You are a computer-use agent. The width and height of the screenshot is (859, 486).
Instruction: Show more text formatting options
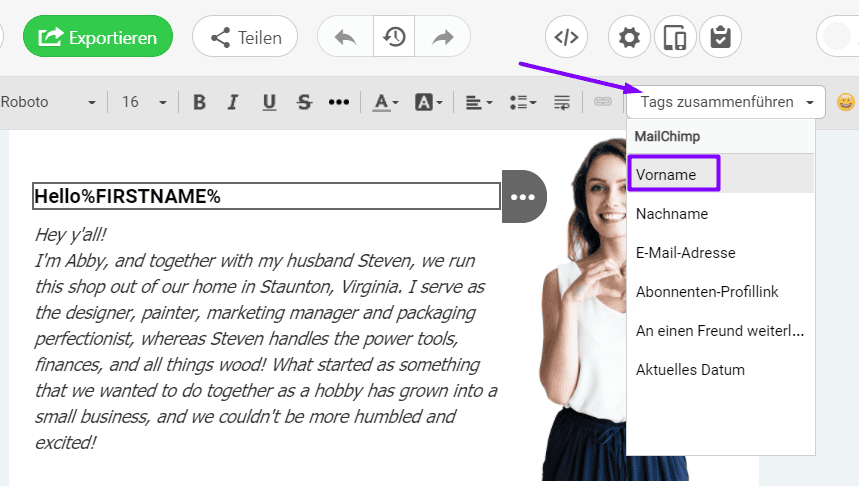click(x=339, y=102)
